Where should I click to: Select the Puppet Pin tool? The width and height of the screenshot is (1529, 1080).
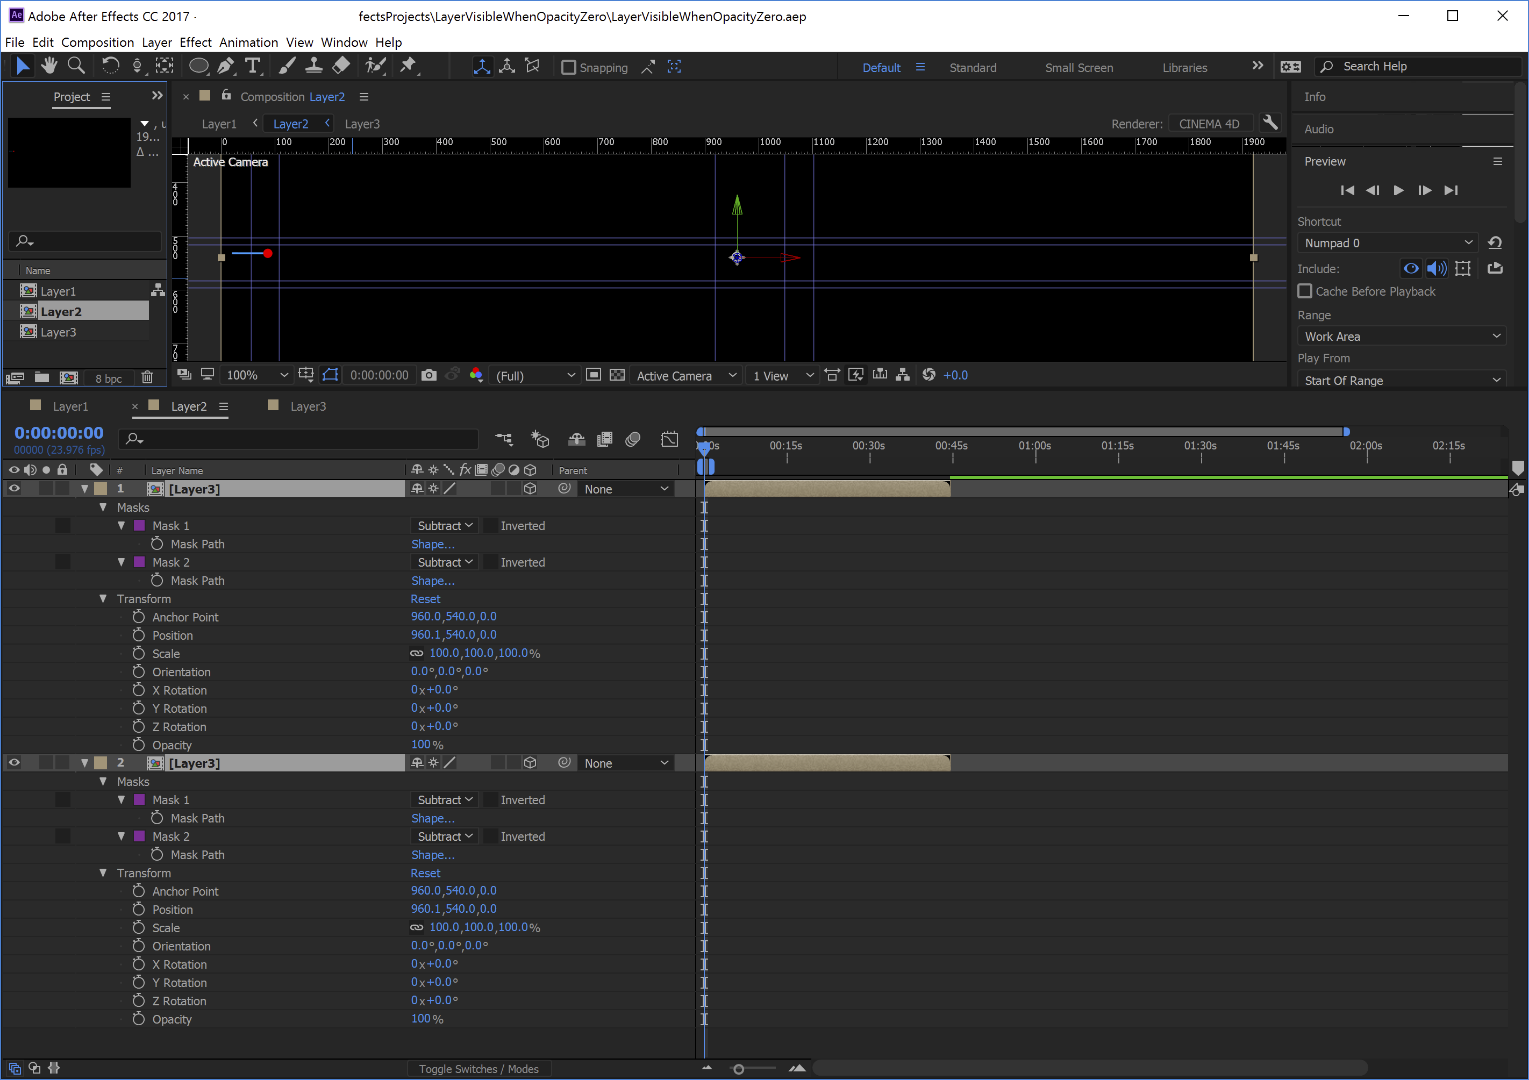coord(410,66)
